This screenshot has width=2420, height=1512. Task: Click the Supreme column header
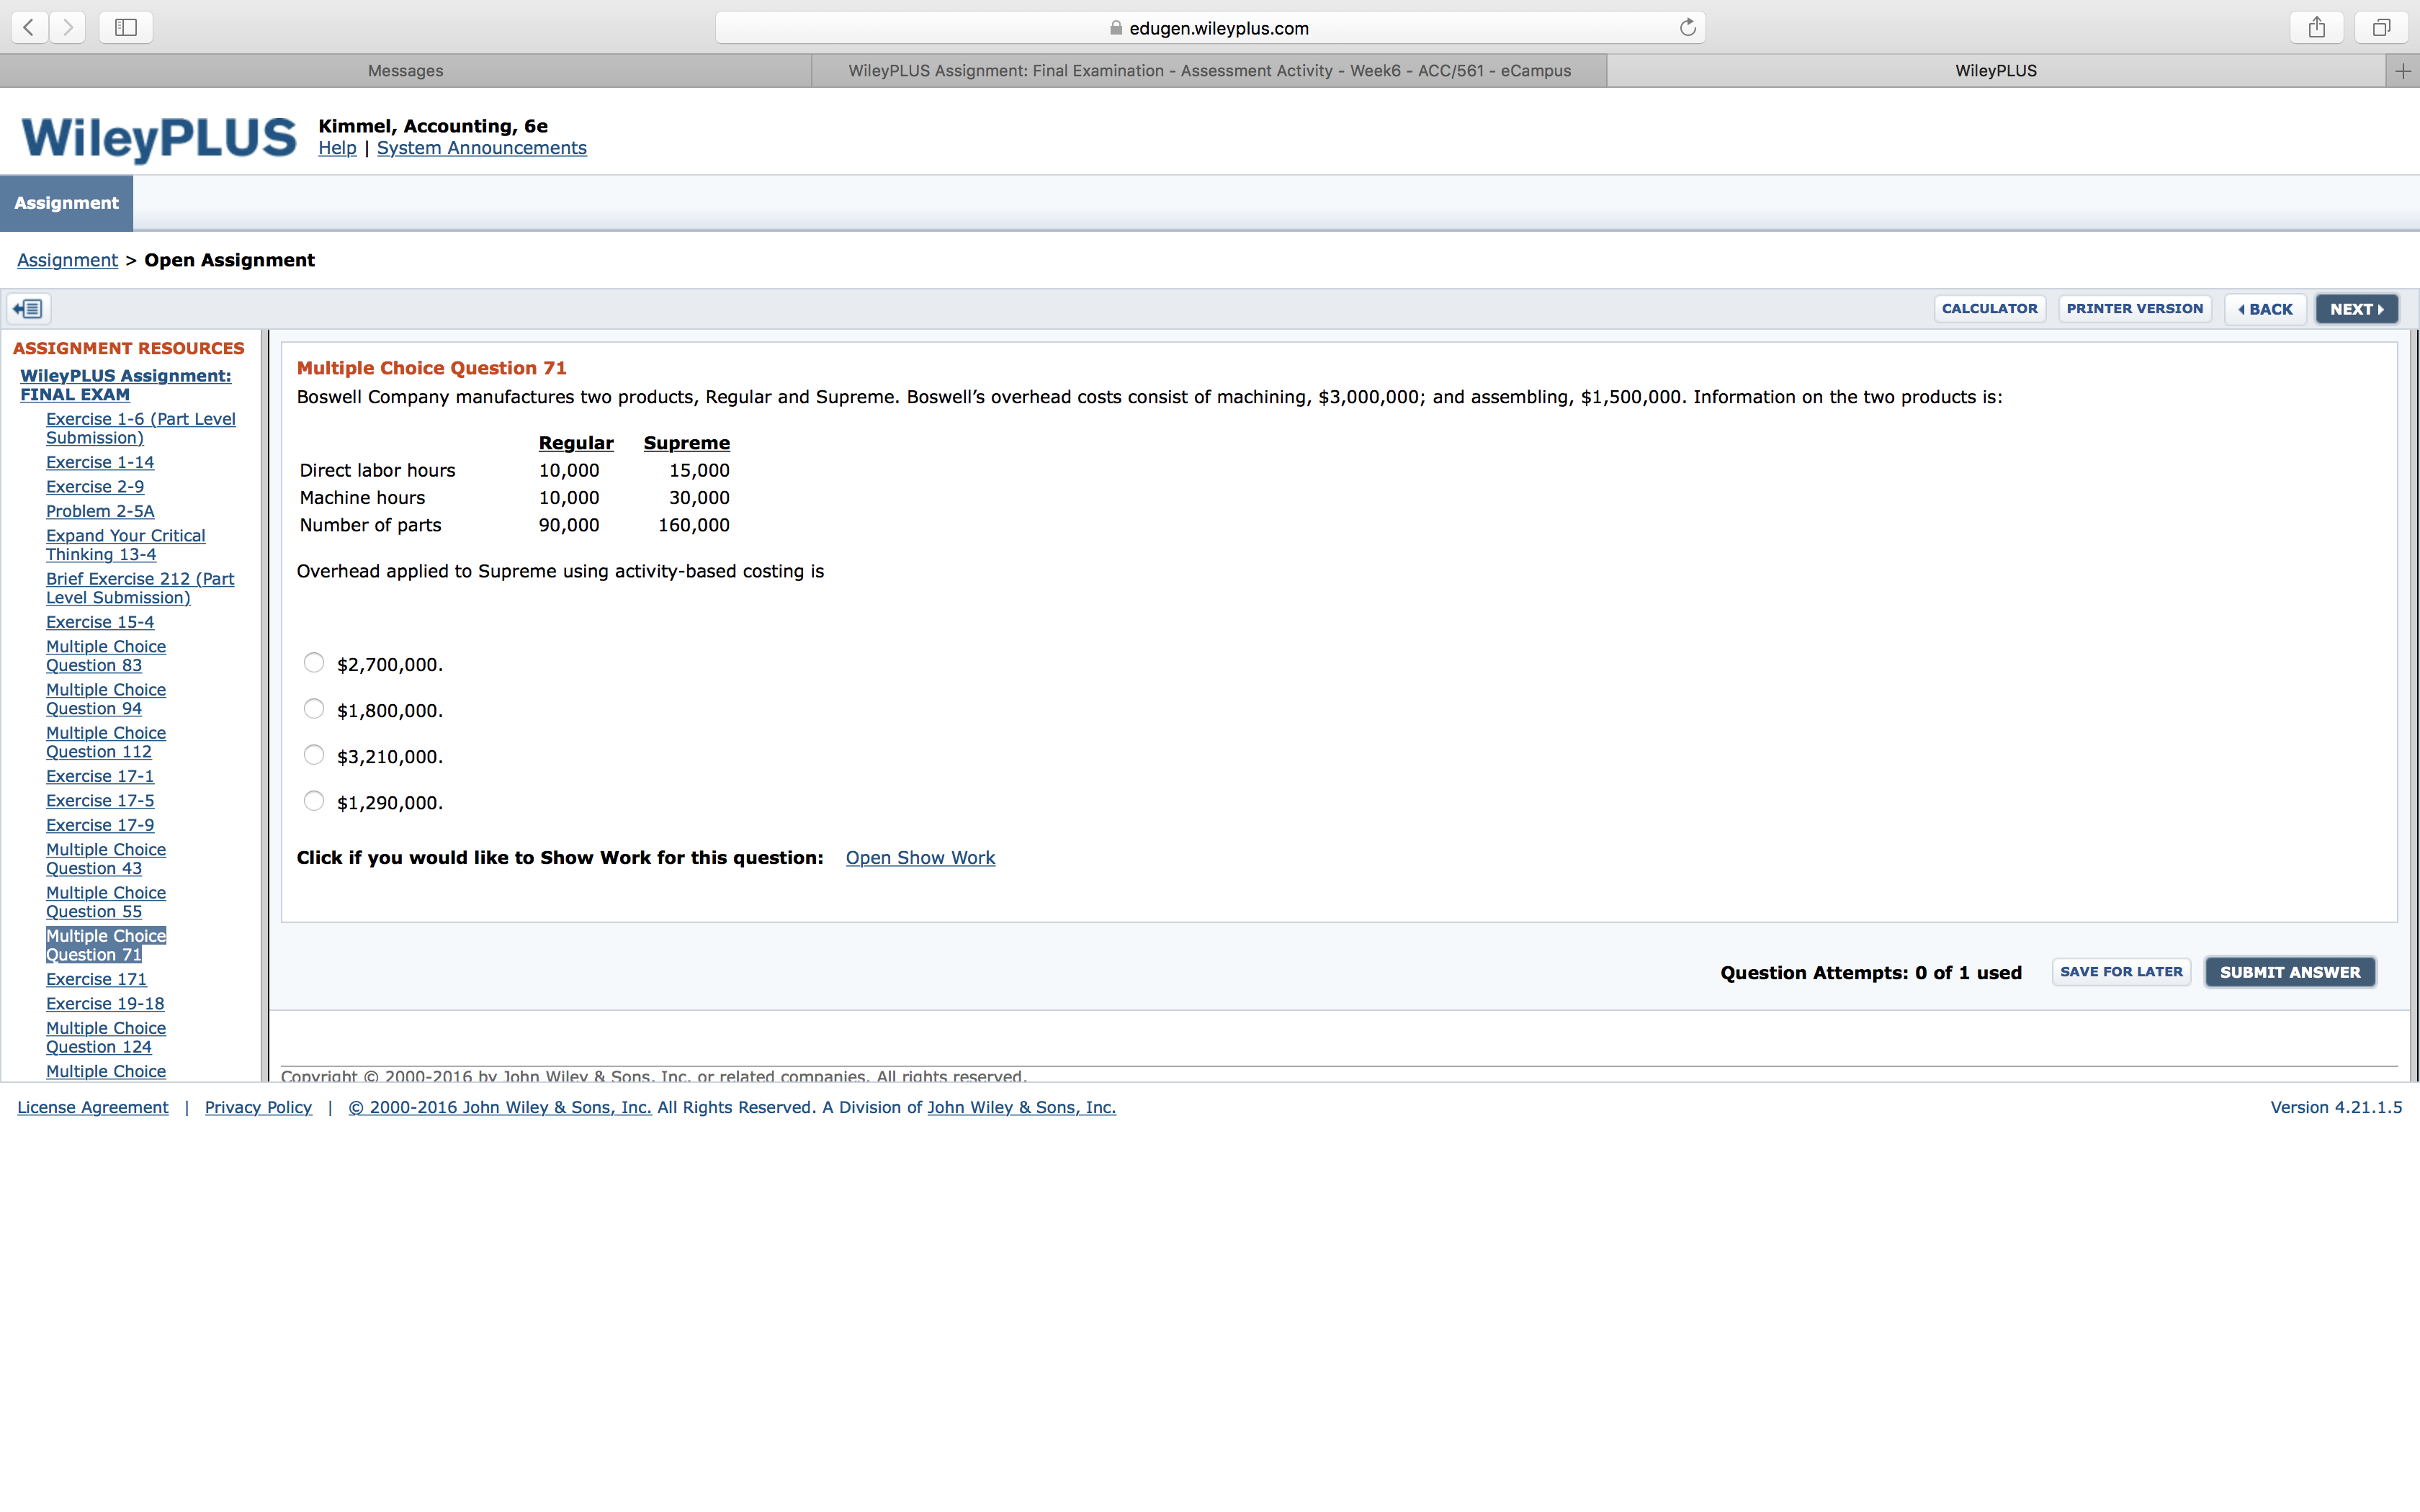tap(687, 443)
